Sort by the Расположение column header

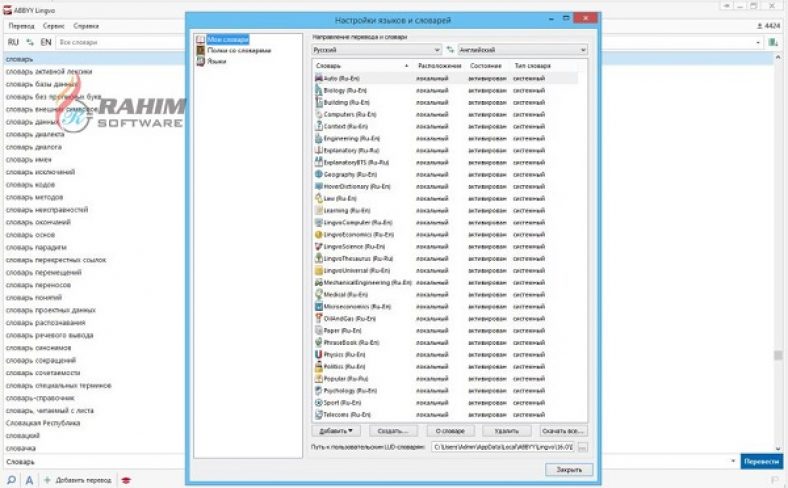[x=439, y=66]
